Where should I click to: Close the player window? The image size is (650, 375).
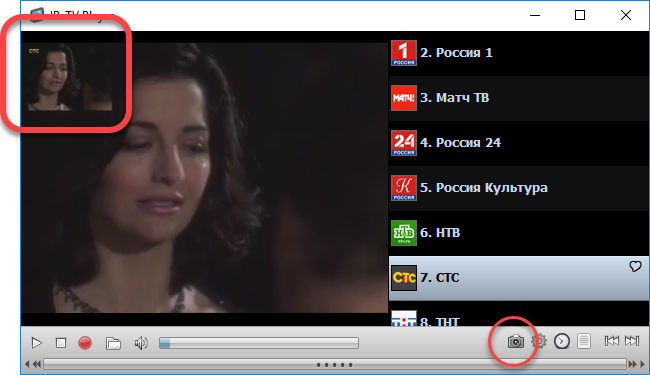coord(626,15)
